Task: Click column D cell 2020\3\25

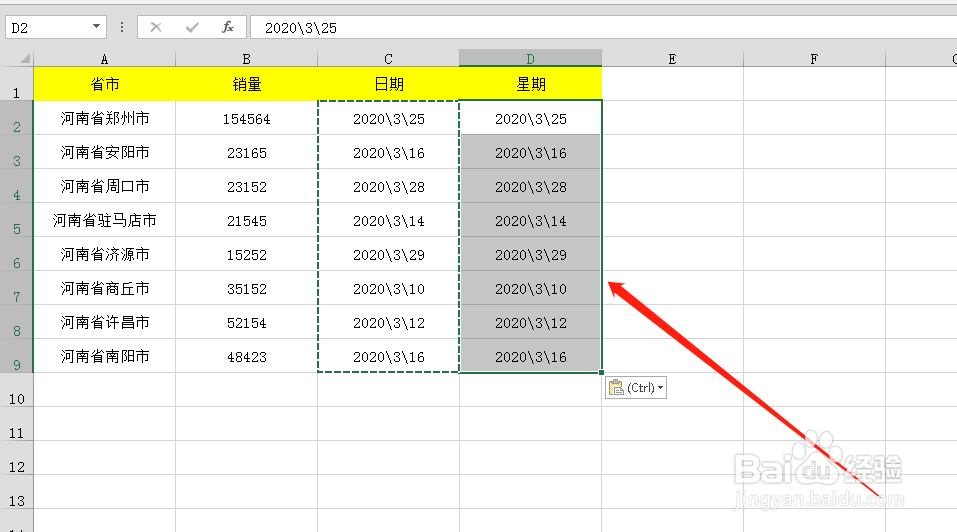Action: click(530, 118)
